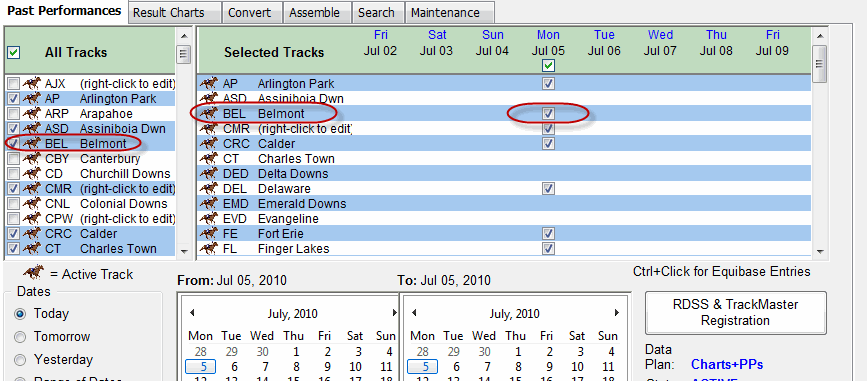Uncheck Arlington Park's Jul 05 checkbox
The height and width of the screenshot is (381, 867).
click(x=548, y=84)
